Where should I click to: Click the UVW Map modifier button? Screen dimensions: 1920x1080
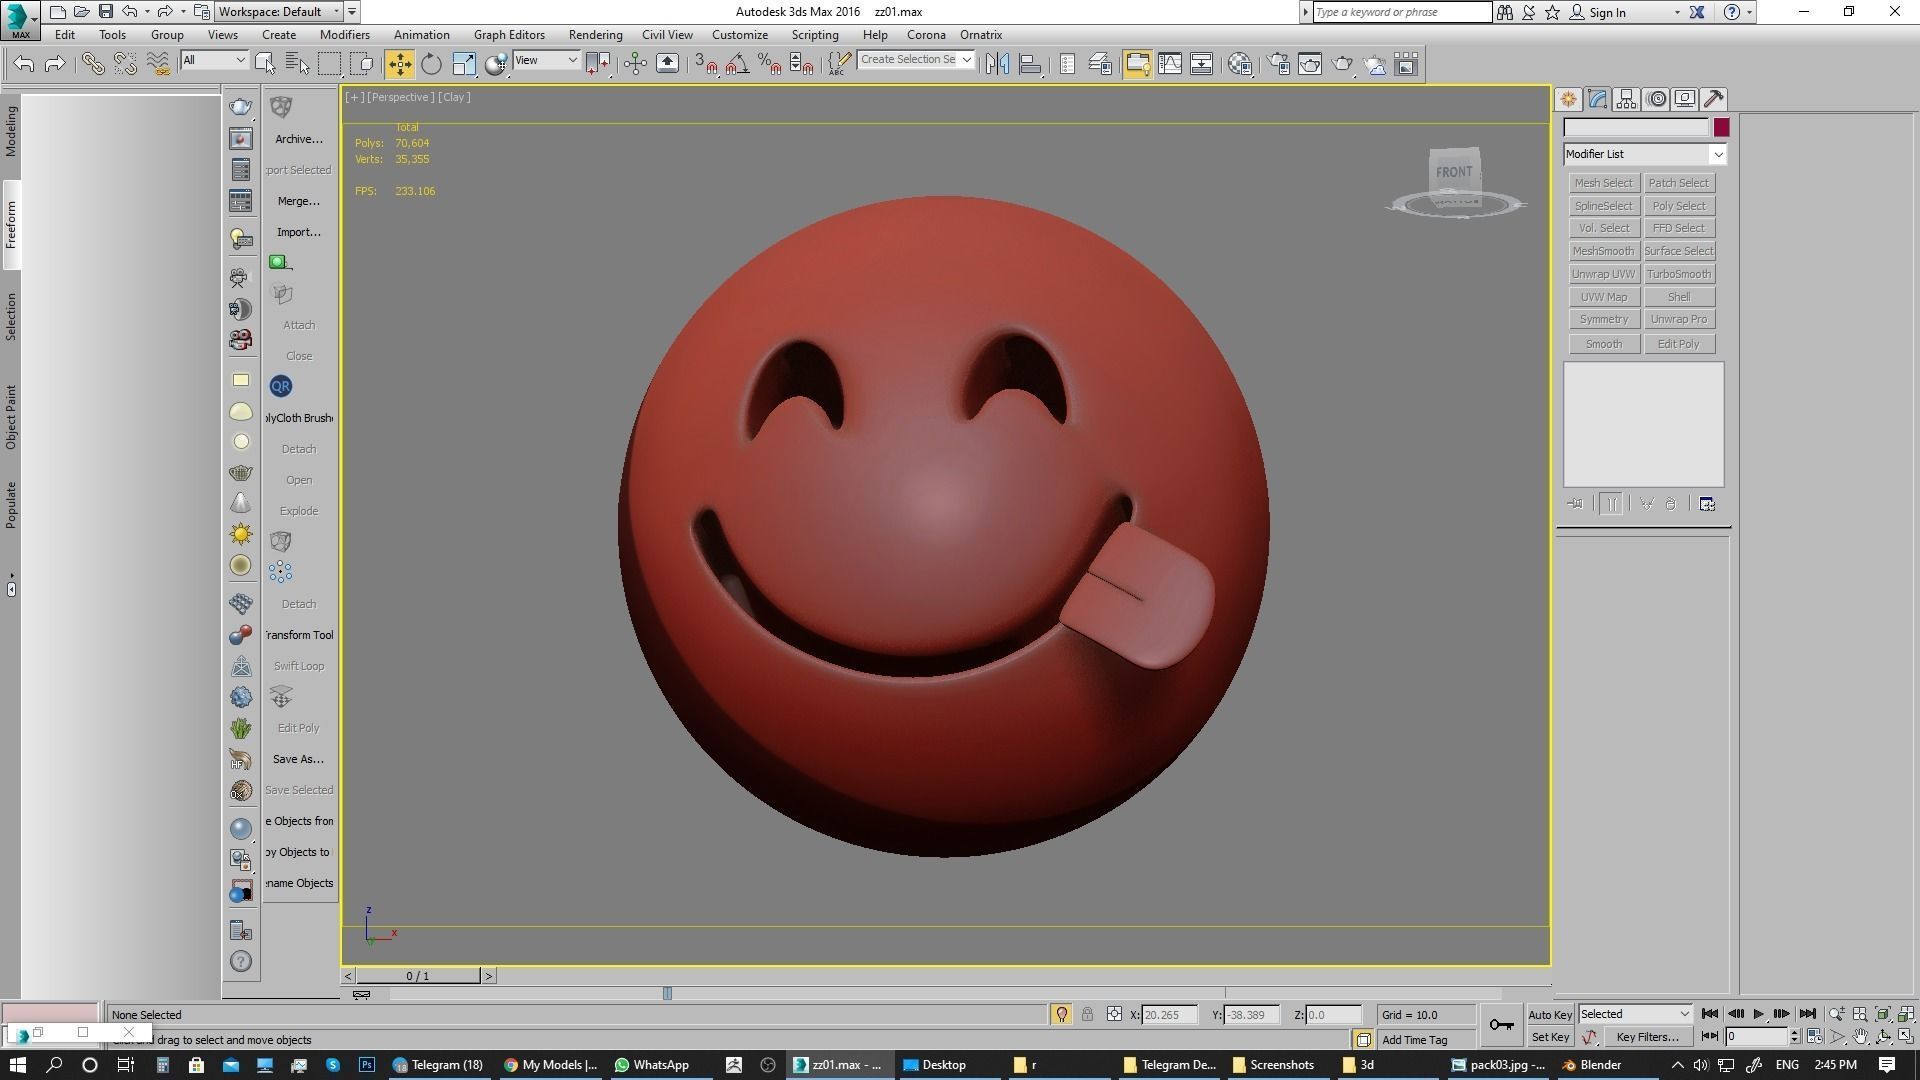pyautogui.click(x=1603, y=297)
